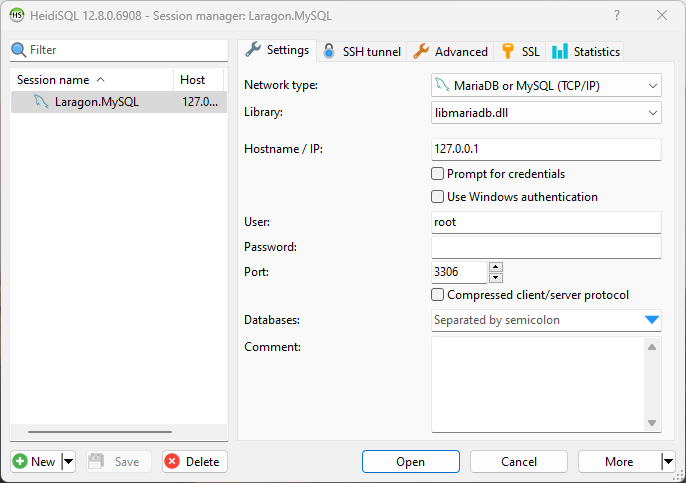Enable Compressed client/server protocol

(438, 295)
